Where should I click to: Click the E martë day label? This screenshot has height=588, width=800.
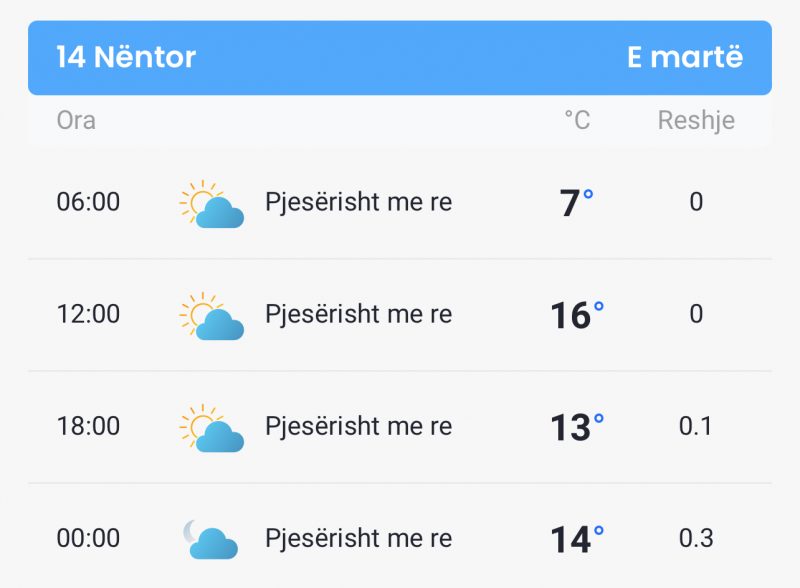pyautogui.click(x=685, y=57)
